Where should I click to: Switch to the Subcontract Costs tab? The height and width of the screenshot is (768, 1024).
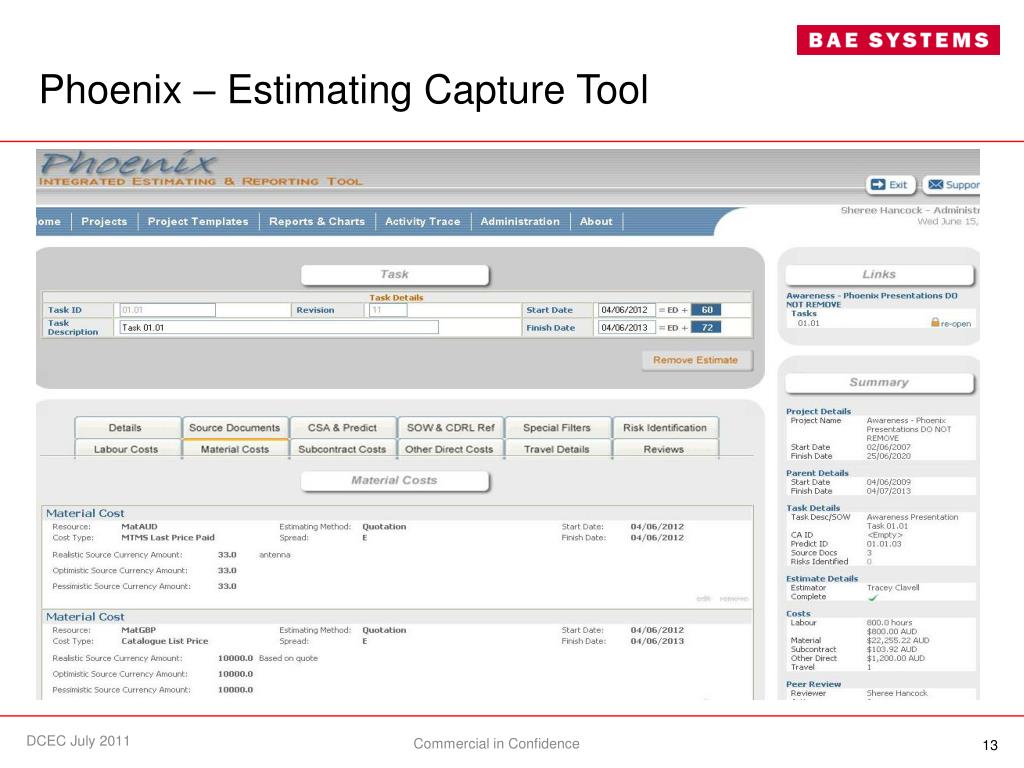click(342, 449)
